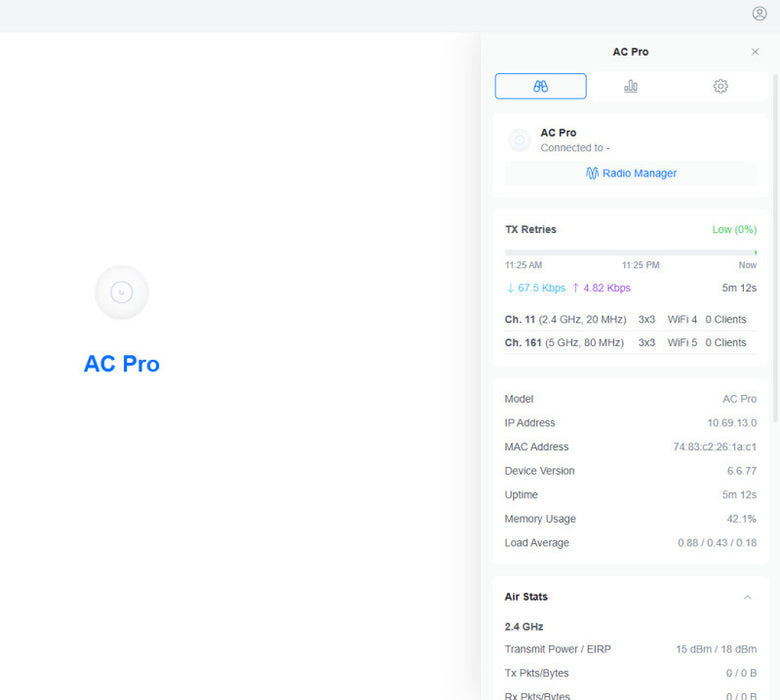Click Load Average 0.88 / 0.43 / 0.18

click(x=717, y=543)
